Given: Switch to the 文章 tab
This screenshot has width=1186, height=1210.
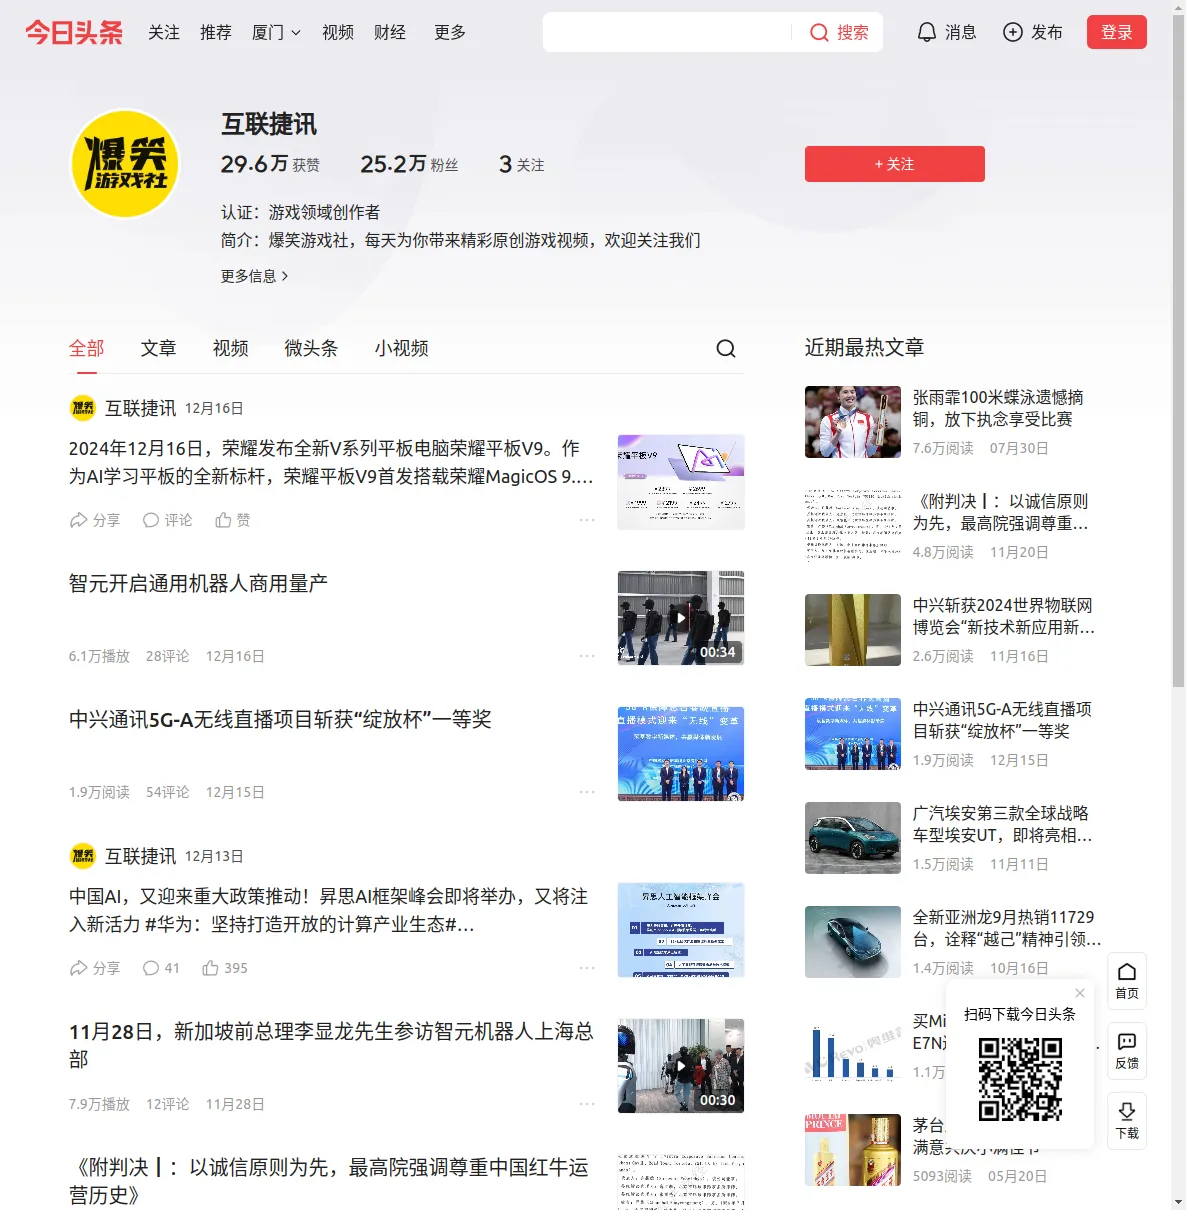Looking at the screenshot, I should pos(159,348).
